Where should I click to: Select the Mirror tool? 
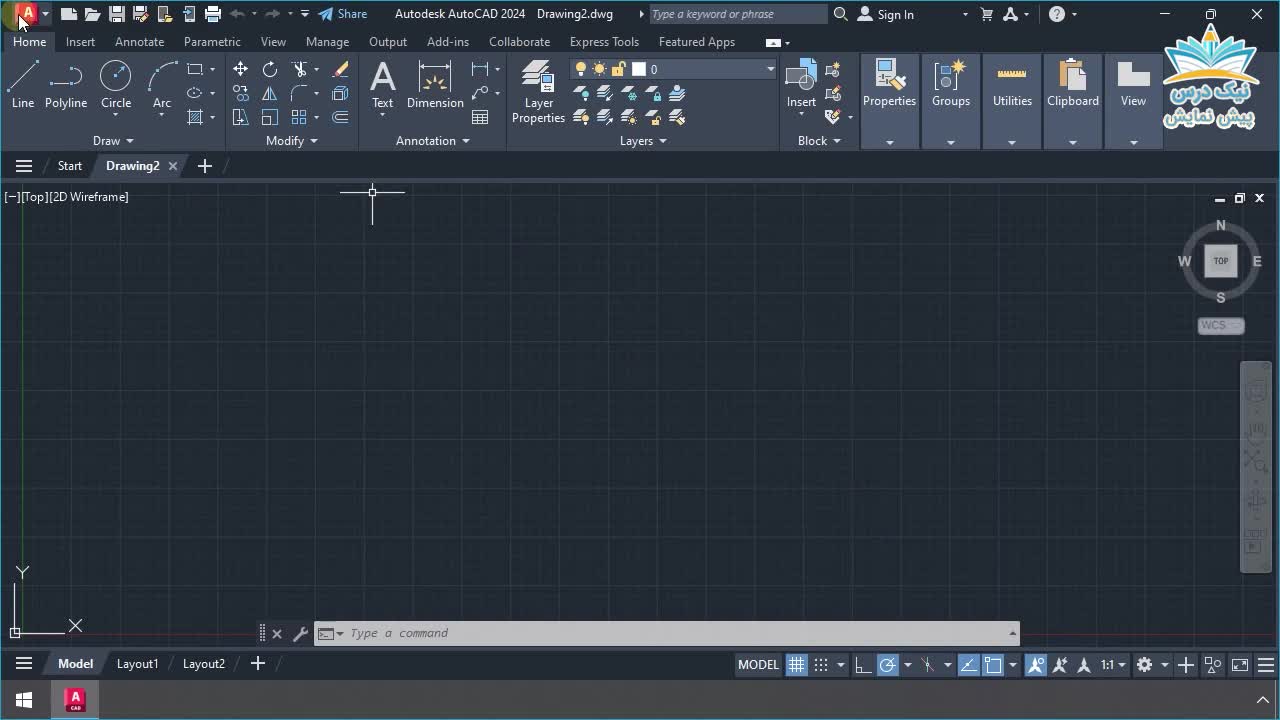(270, 93)
